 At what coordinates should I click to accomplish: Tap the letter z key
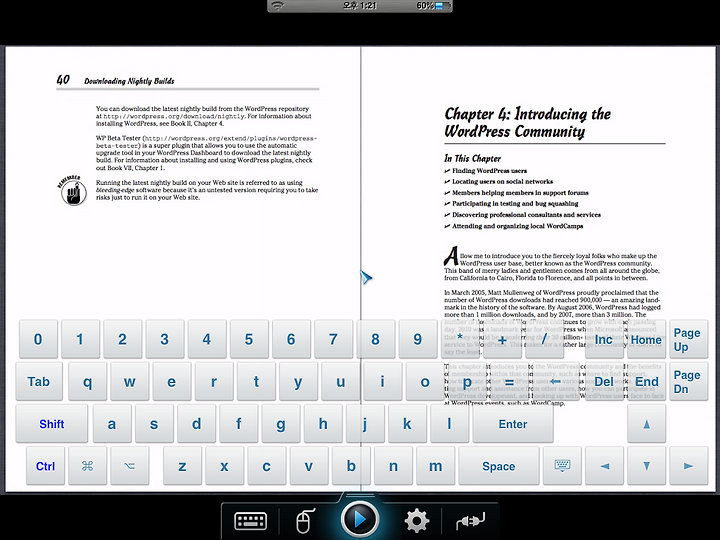tap(182, 466)
